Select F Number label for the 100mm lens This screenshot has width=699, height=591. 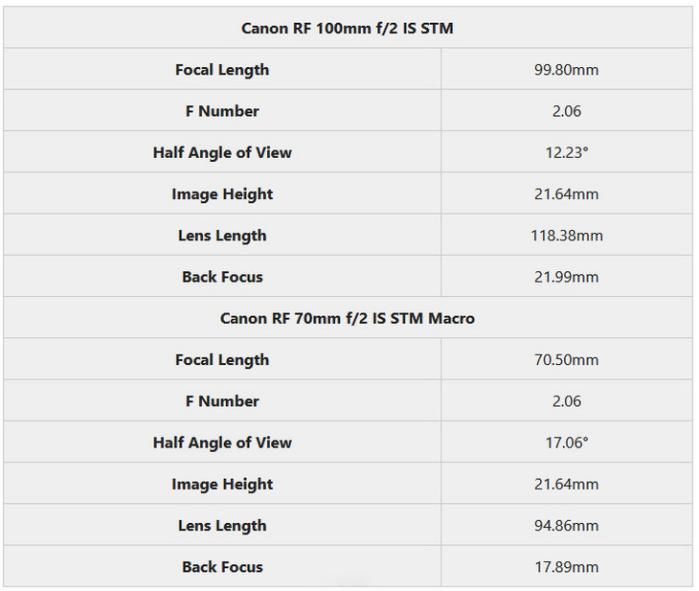[222, 111]
